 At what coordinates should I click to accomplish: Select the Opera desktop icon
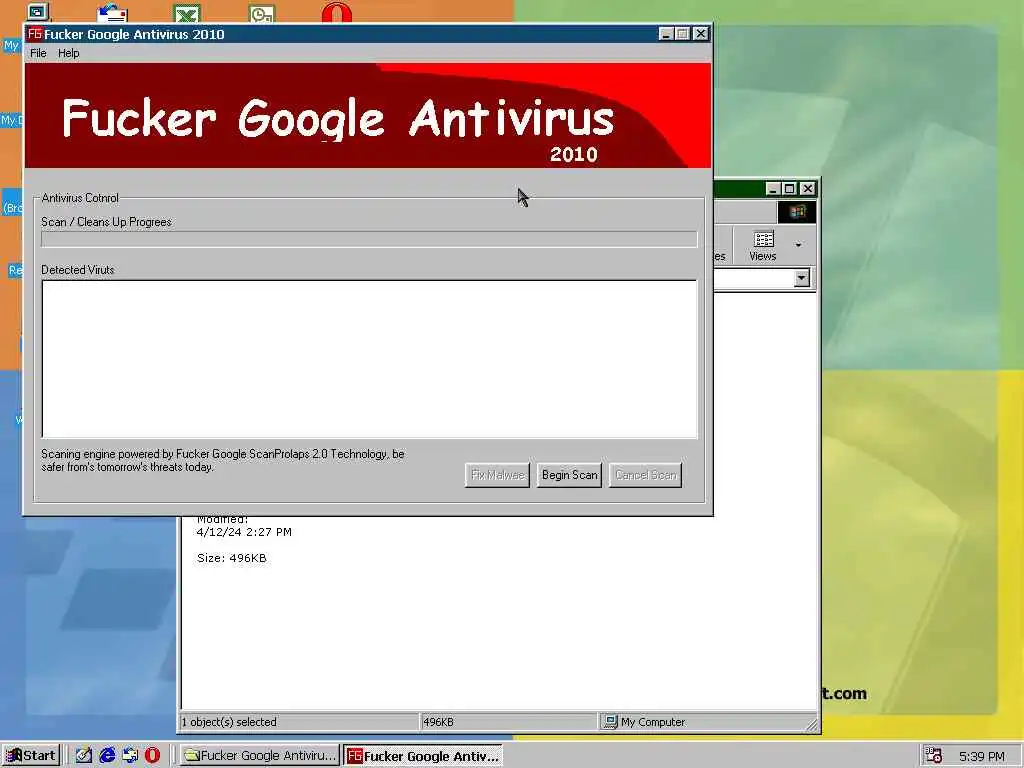pyautogui.click(x=337, y=12)
